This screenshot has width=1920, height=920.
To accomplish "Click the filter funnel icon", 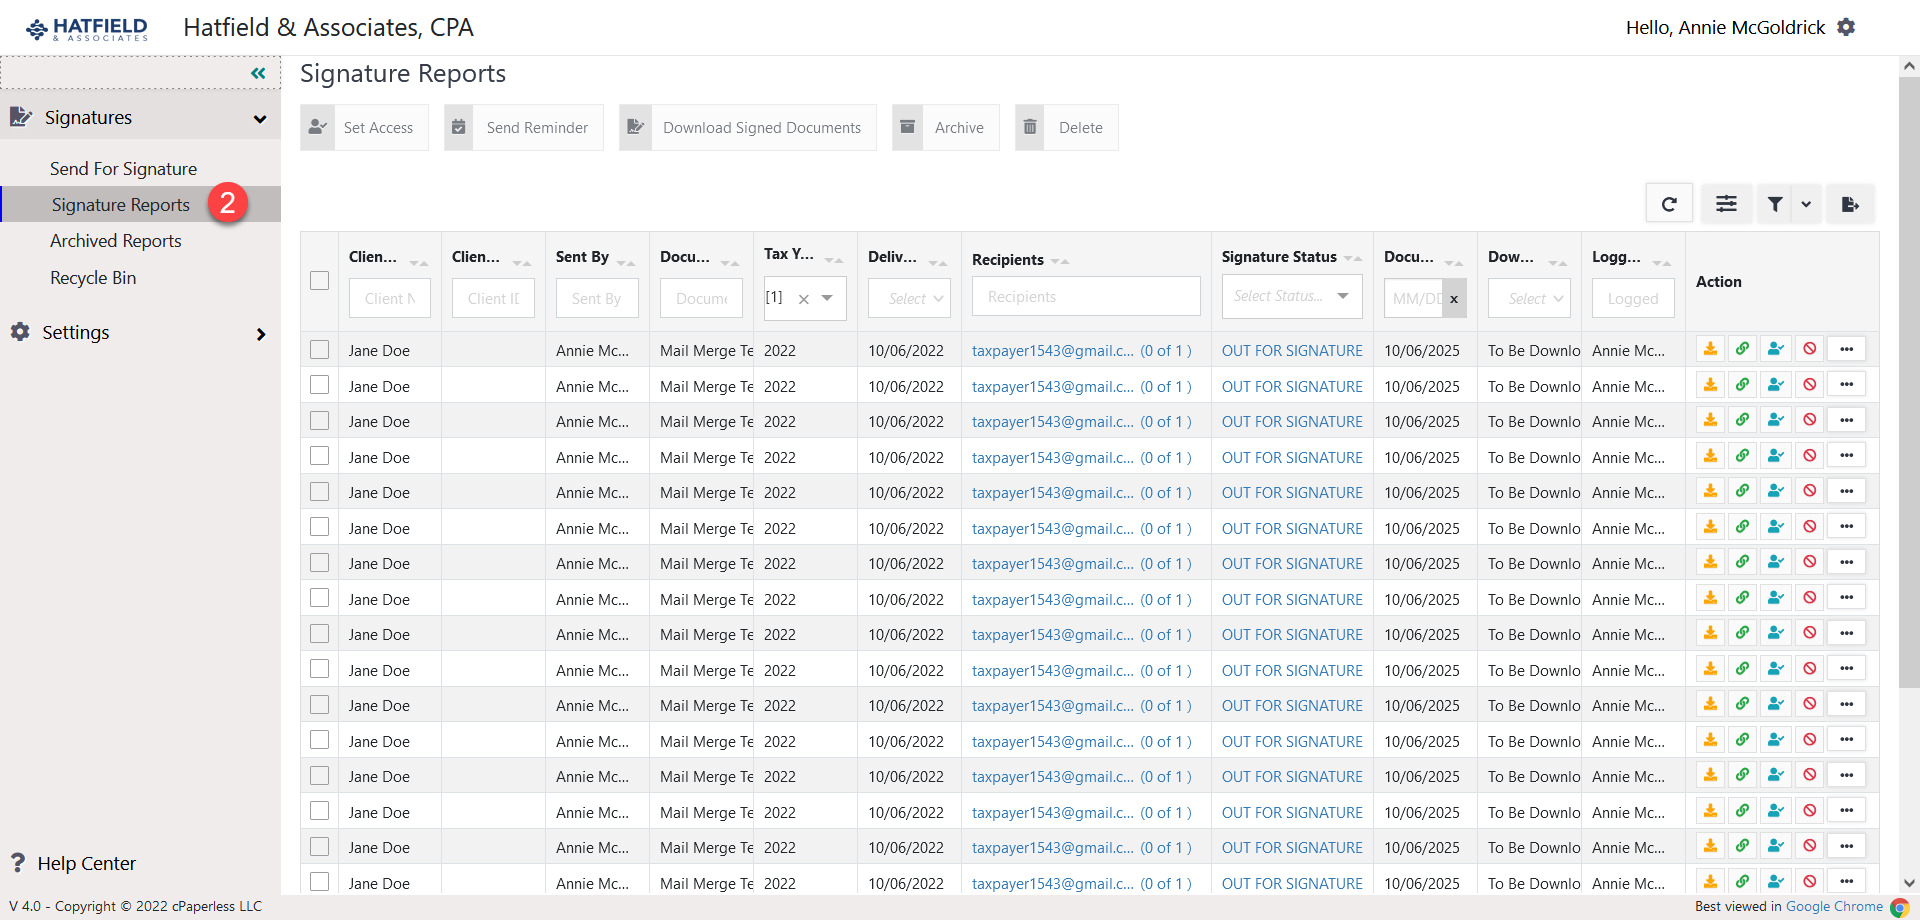I will pyautogui.click(x=1775, y=204).
